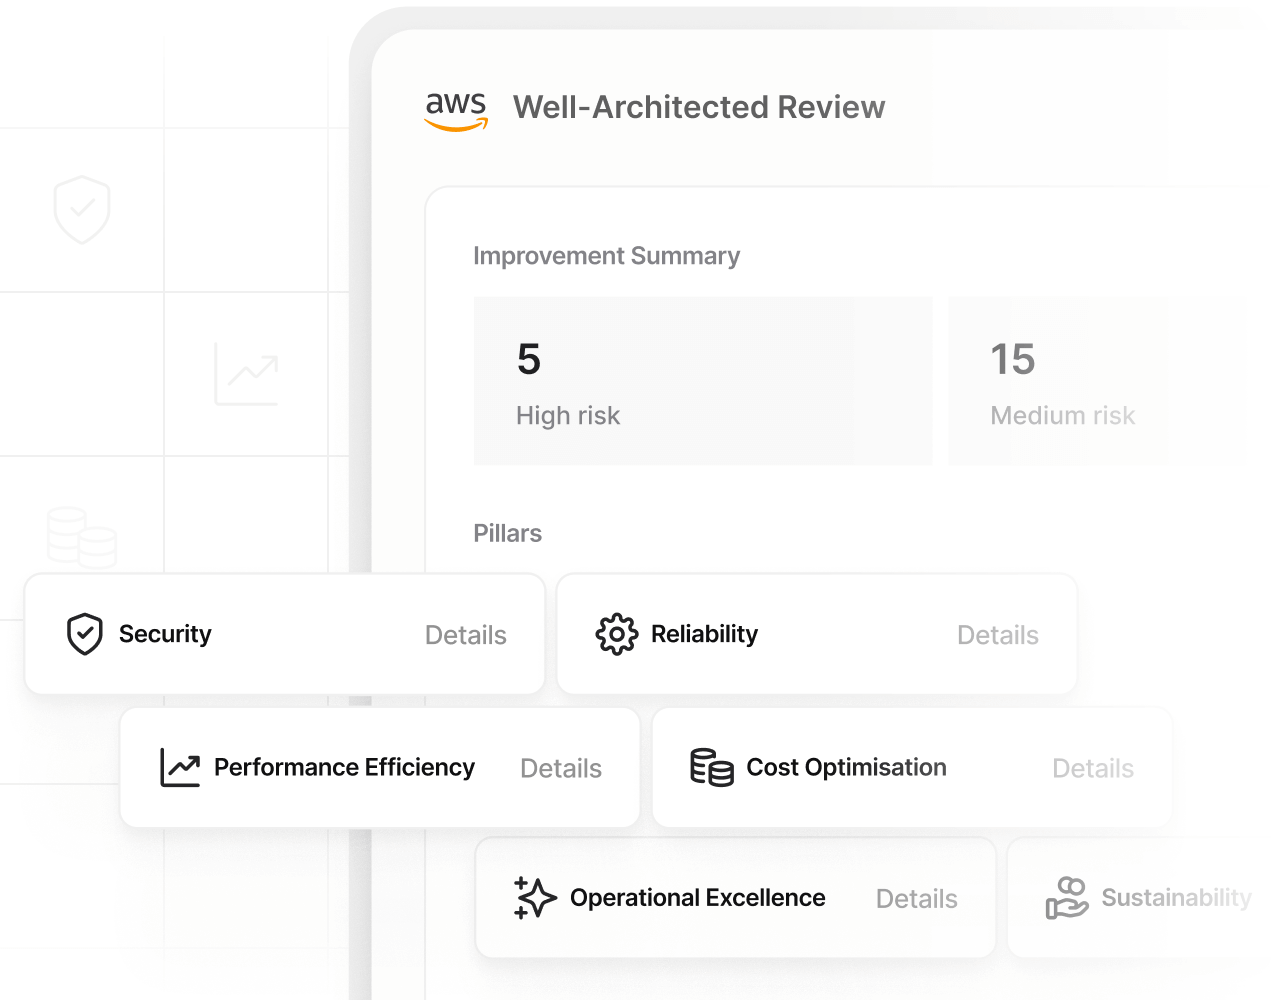Click the faded background coins stack icon
The image size is (1272, 1000).
click(82, 538)
